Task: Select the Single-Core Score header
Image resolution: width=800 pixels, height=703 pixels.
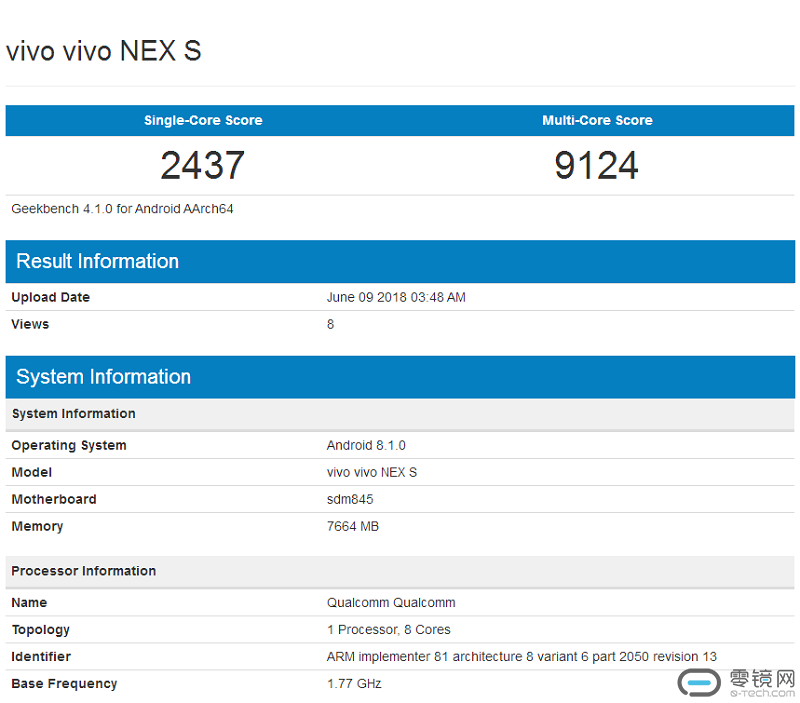Action: tap(203, 120)
